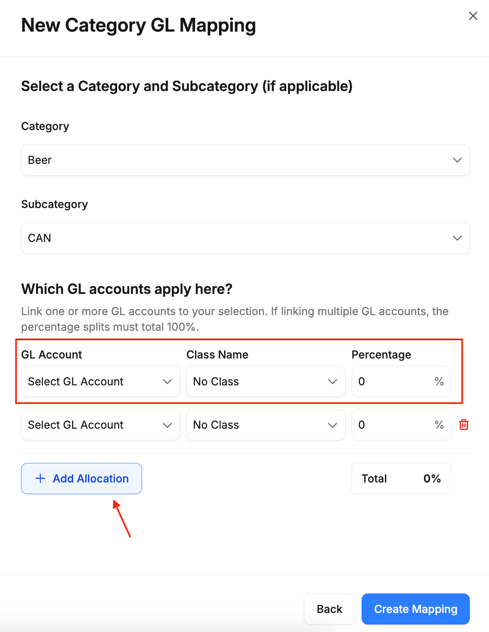Open first row Select GL Account dropdown

pos(100,381)
